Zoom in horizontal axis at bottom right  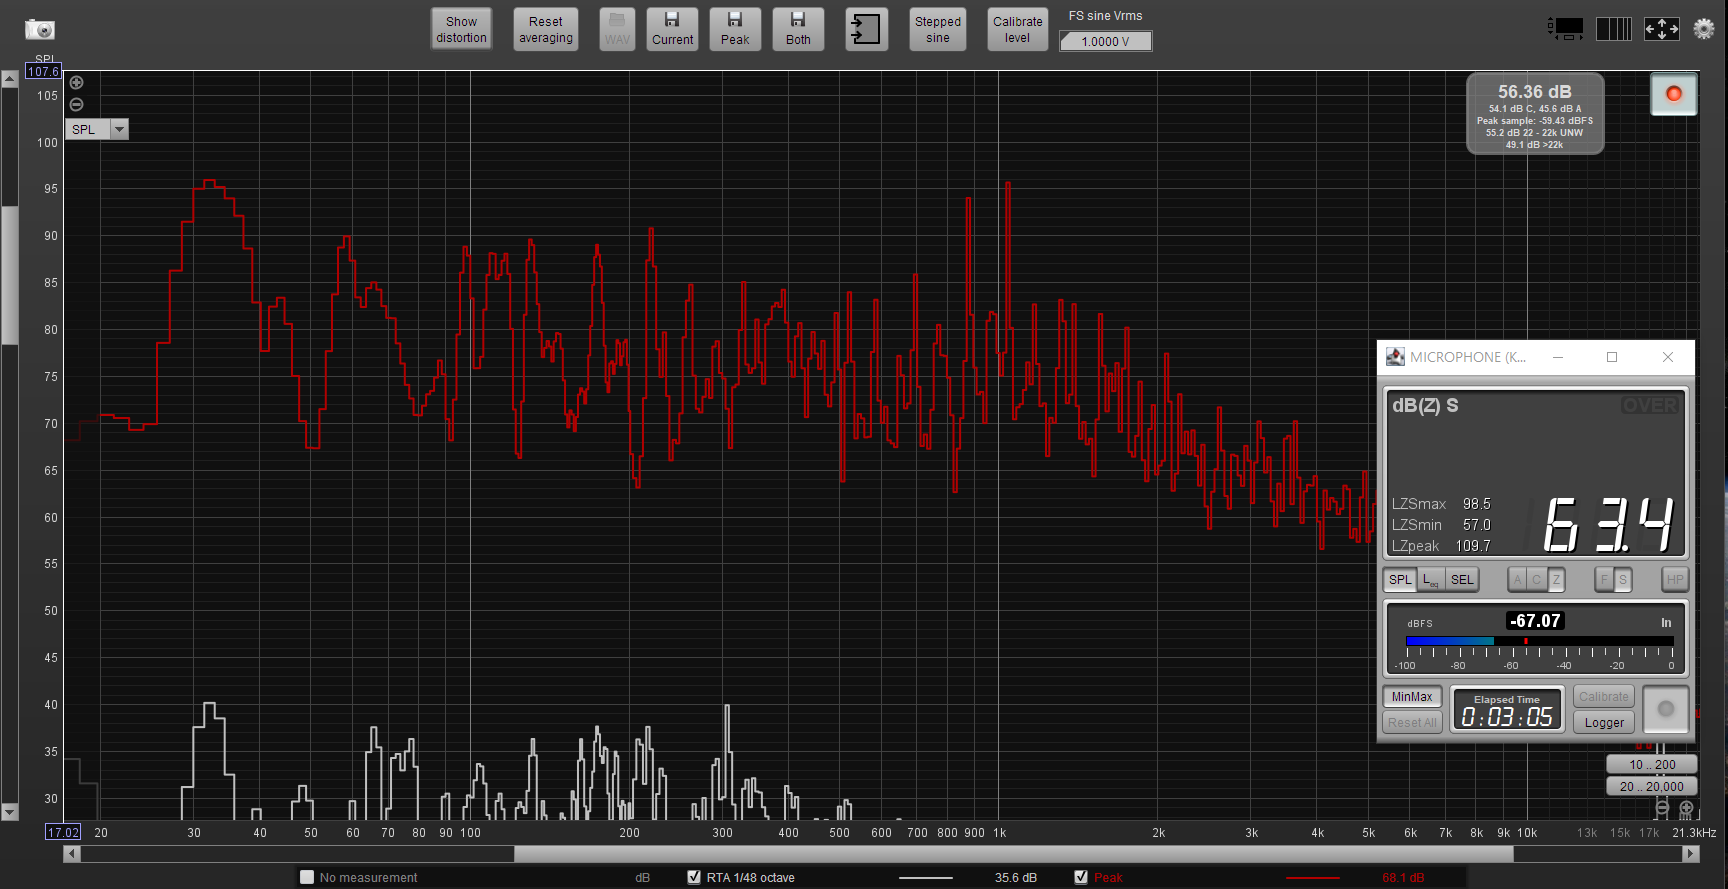[1686, 808]
